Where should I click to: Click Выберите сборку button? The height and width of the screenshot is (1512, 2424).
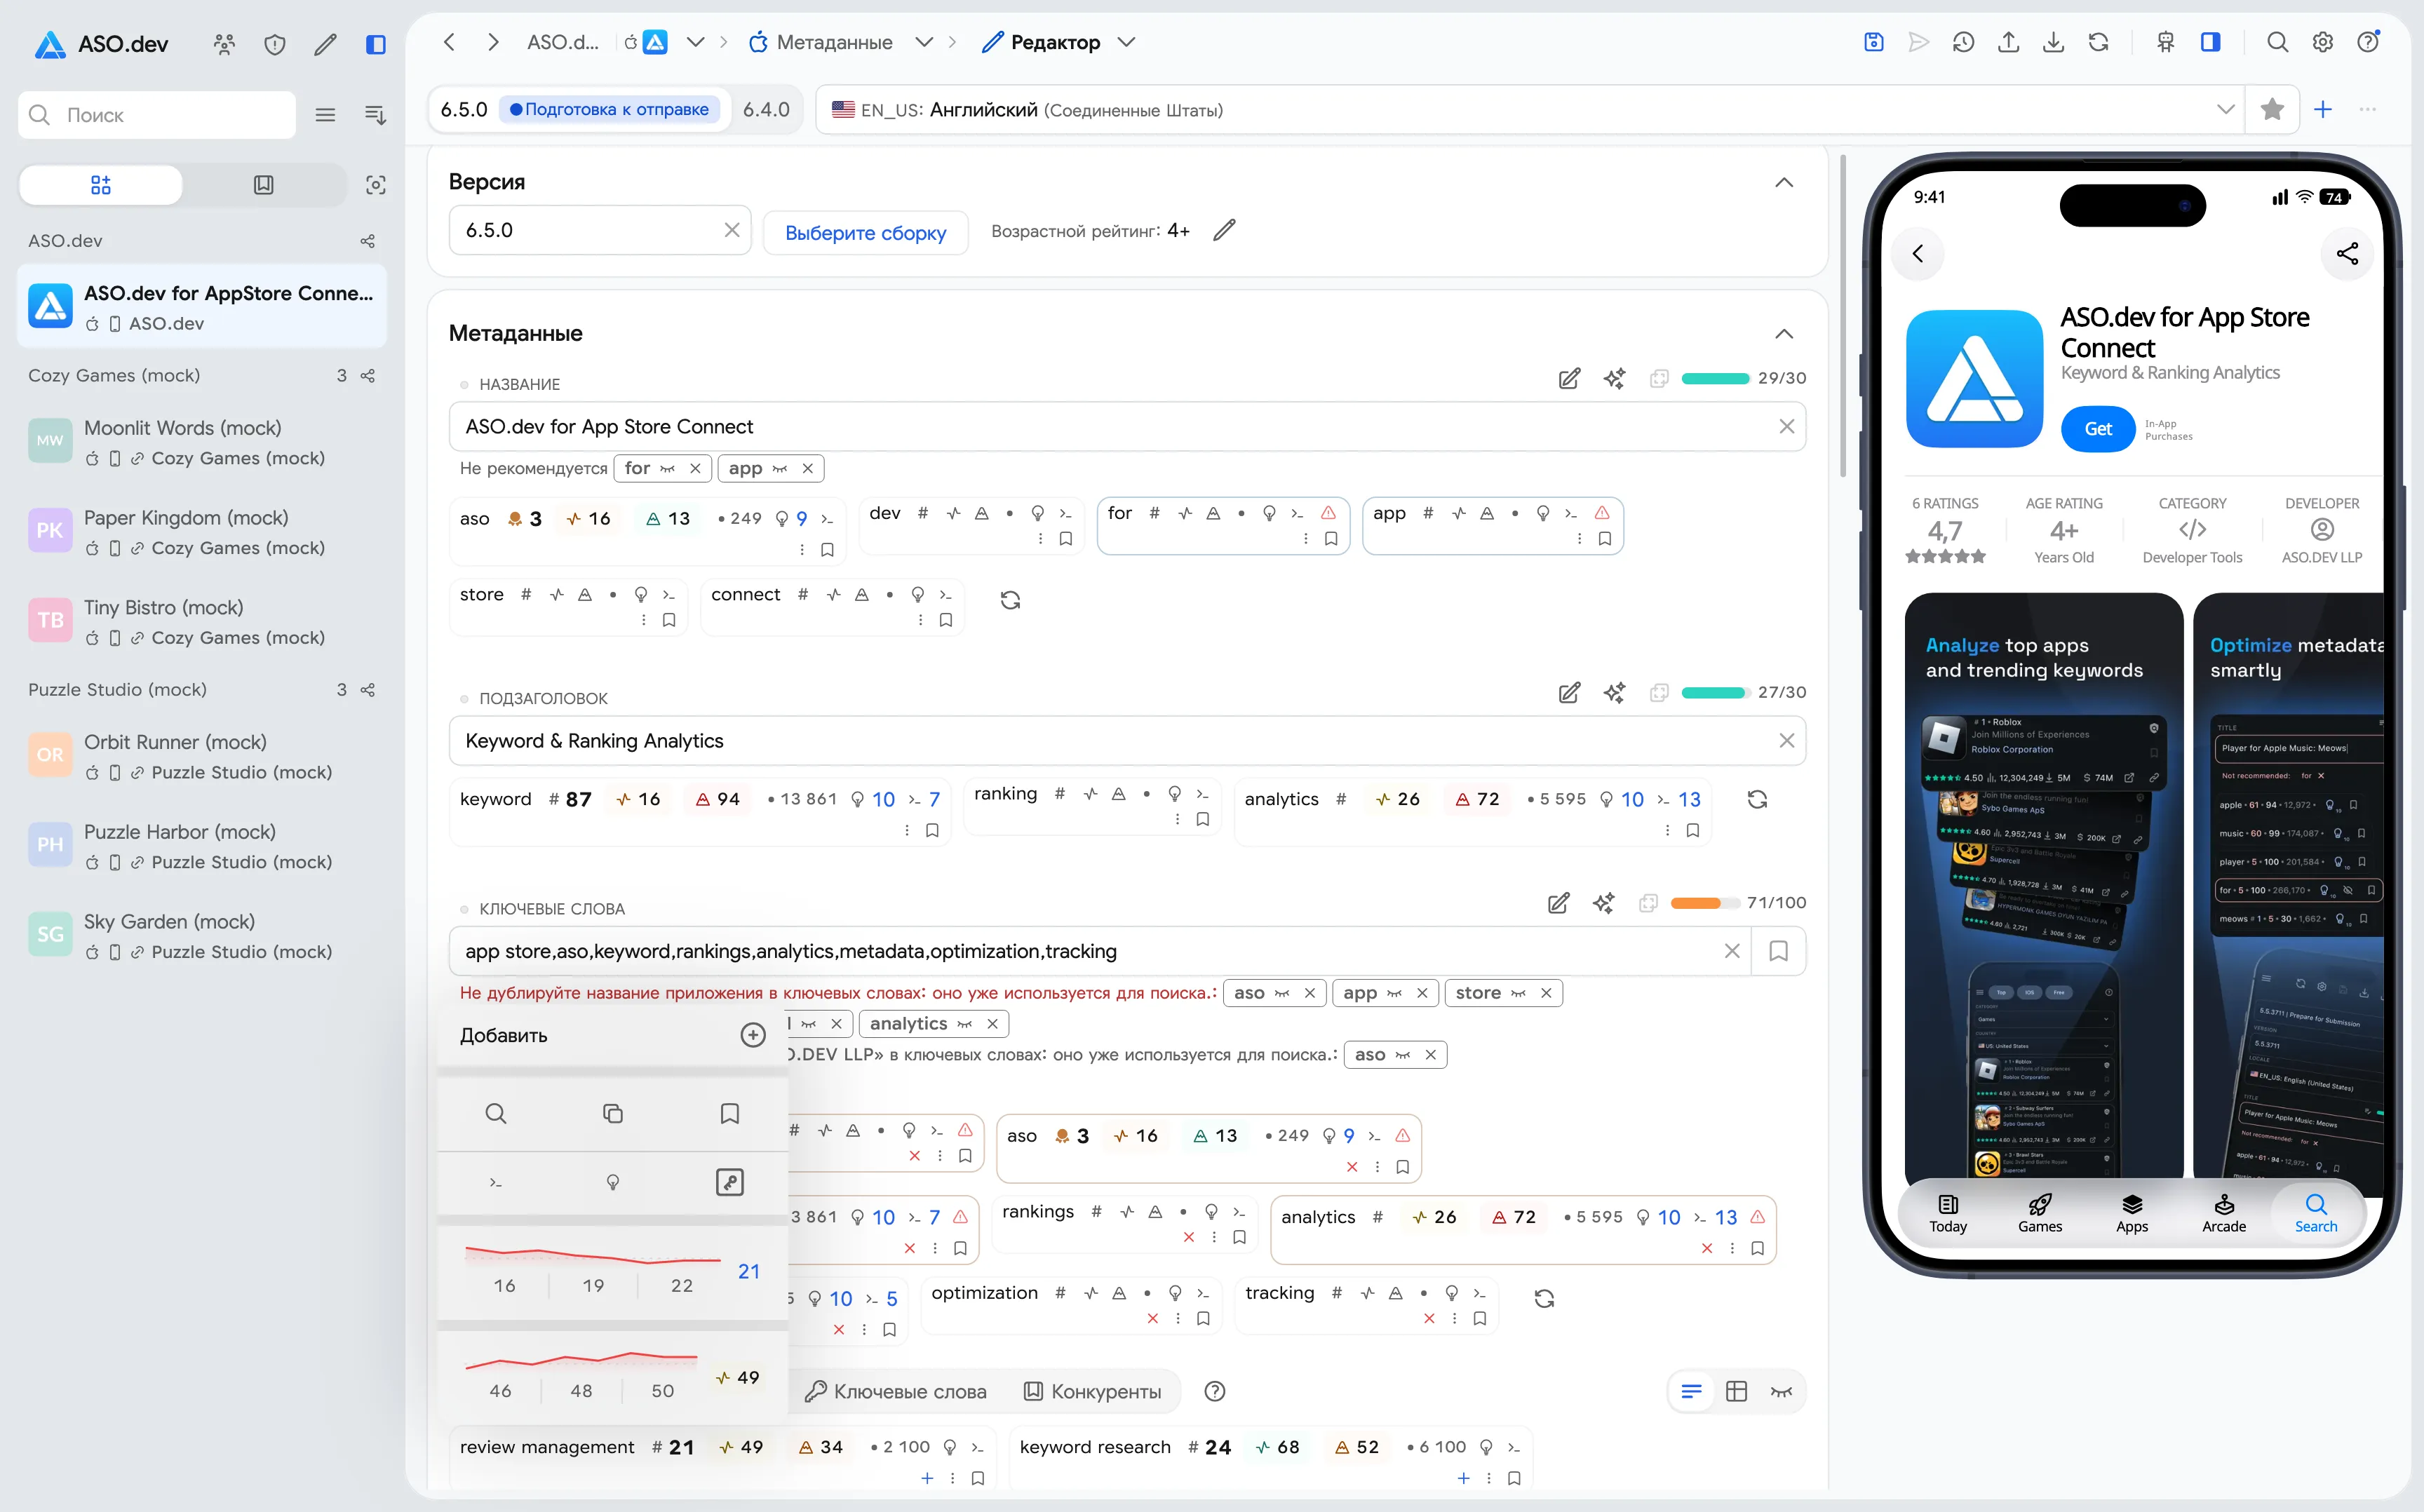pyautogui.click(x=865, y=232)
